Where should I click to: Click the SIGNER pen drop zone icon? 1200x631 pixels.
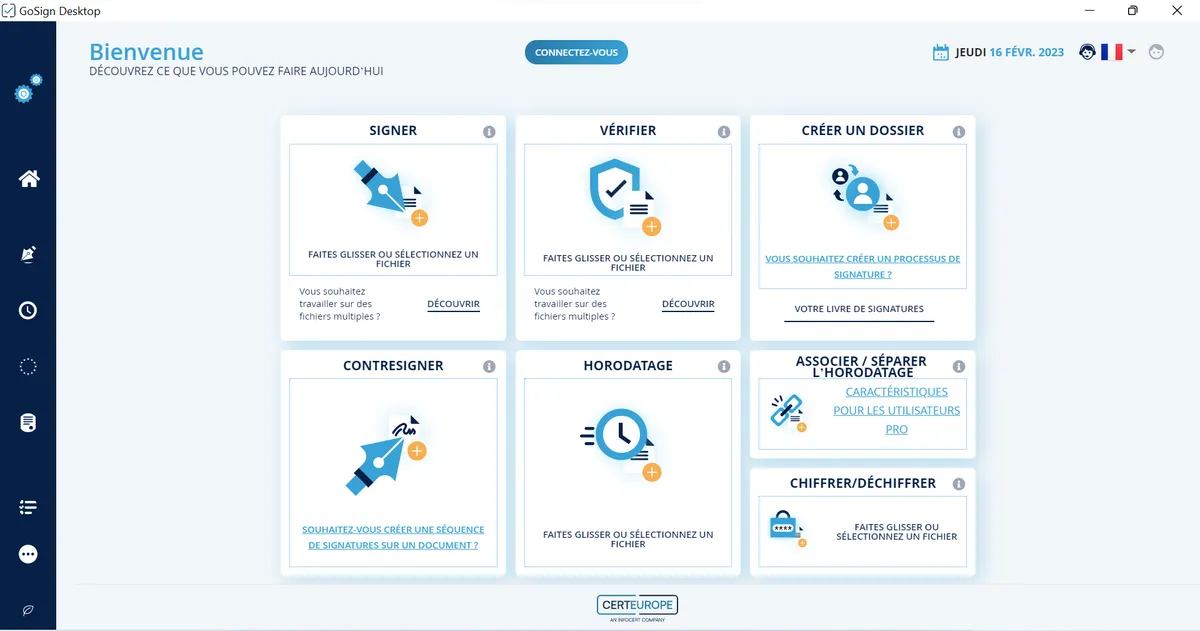pos(391,192)
